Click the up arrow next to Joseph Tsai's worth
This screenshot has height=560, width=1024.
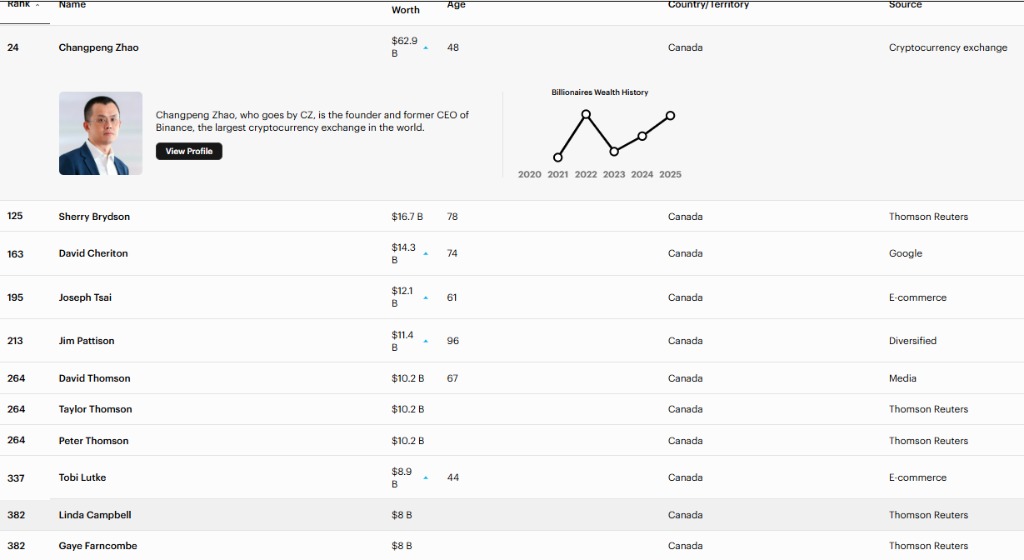(x=426, y=298)
